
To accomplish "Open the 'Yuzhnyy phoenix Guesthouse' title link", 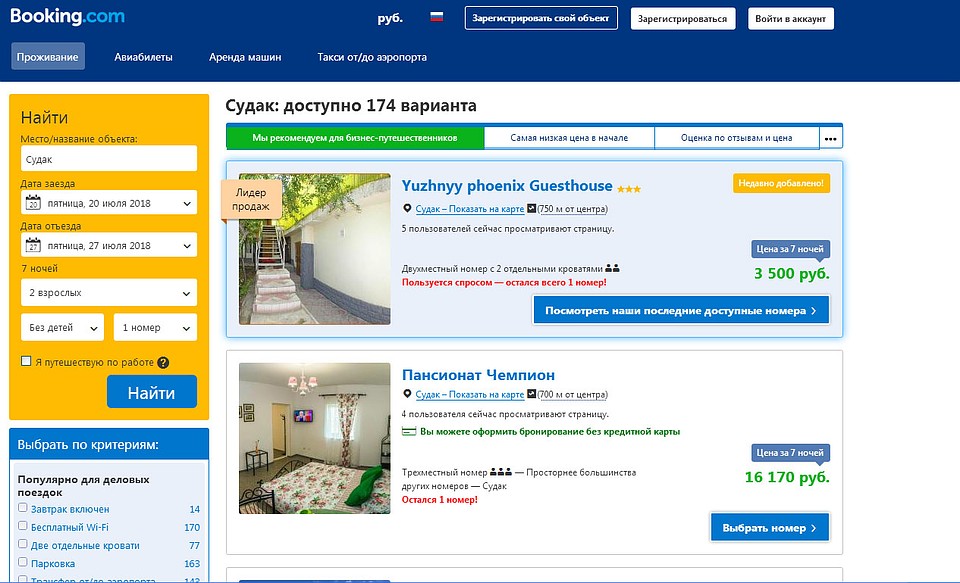I will coord(507,186).
